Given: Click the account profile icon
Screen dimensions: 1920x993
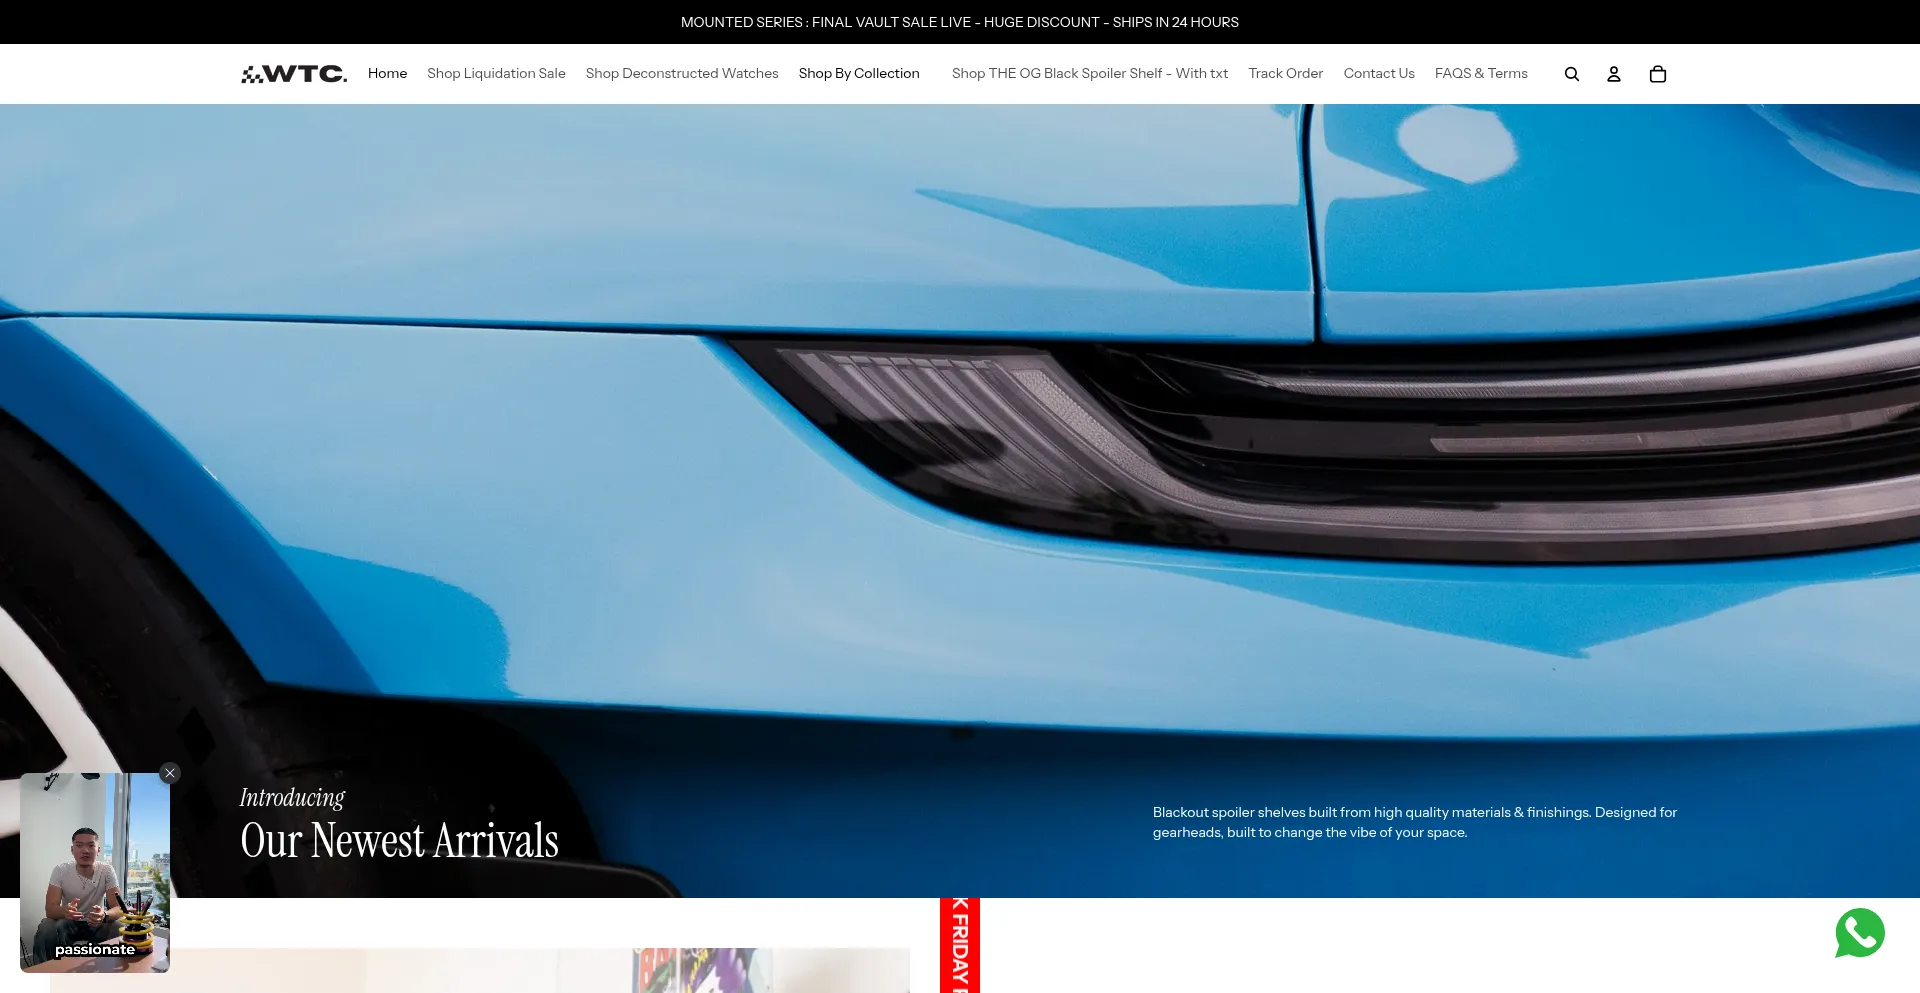Looking at the screenshot, I should click(x=1613, y=74).
